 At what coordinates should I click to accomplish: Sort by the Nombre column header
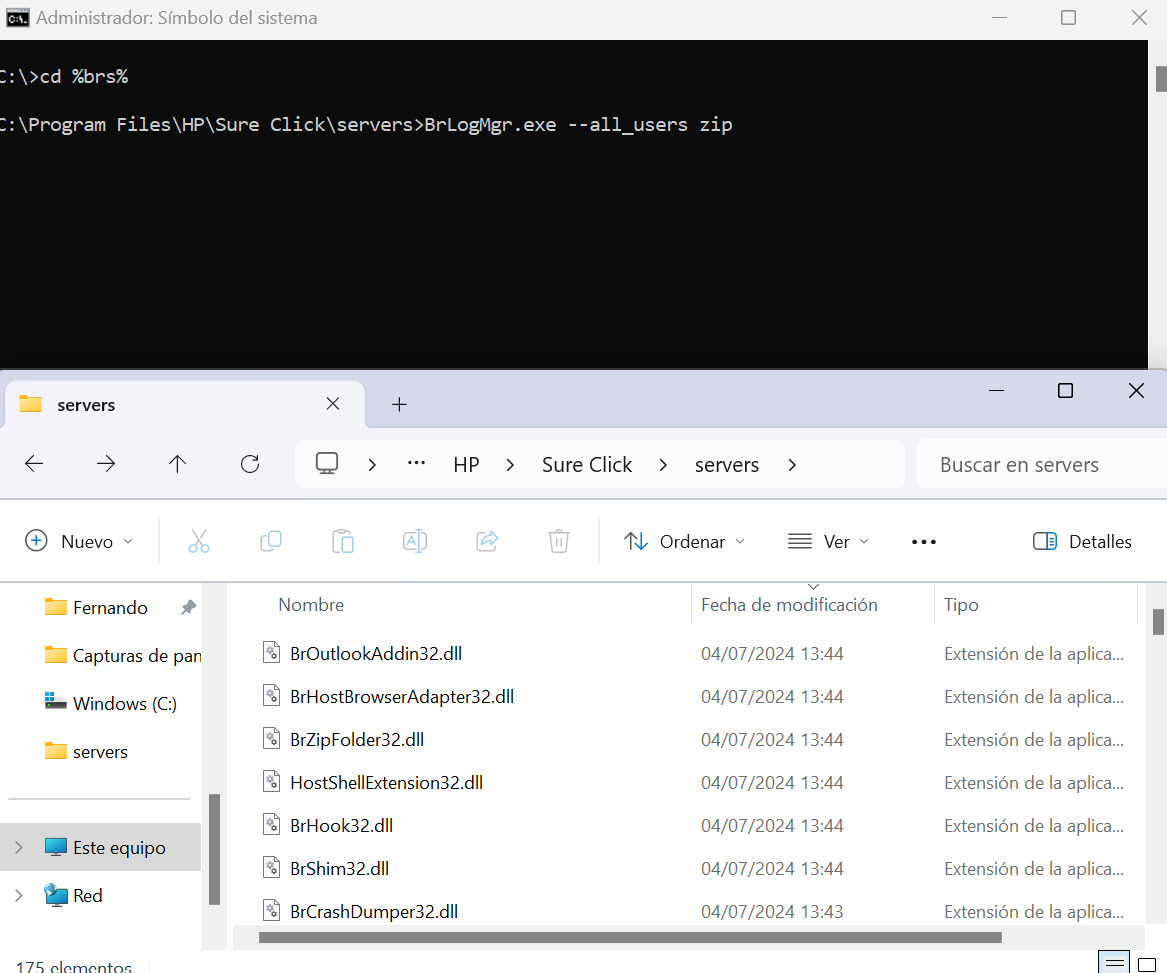click(311, 604)
